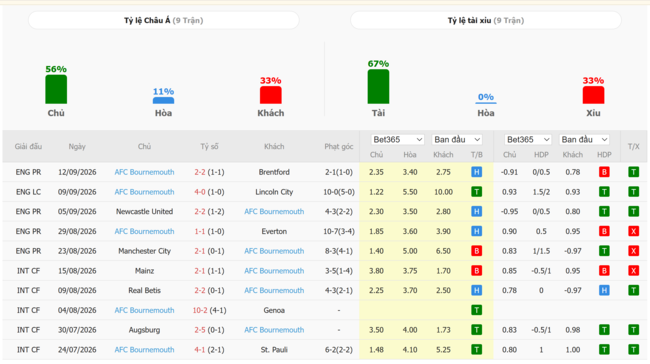Open AFC Bournemouth link in Augsburg row
Screen dimensions: 650x364
(274, 330)
